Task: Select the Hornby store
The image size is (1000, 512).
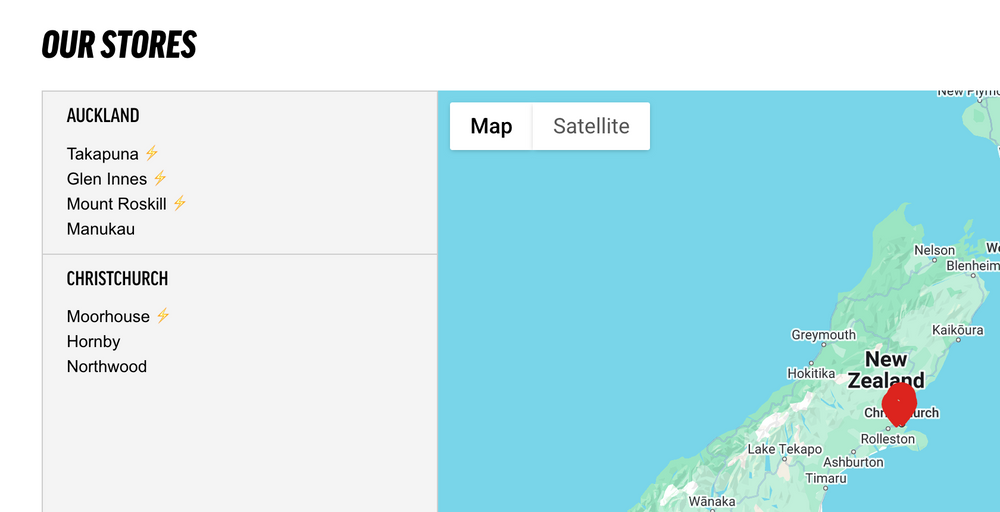Action: 94,342
